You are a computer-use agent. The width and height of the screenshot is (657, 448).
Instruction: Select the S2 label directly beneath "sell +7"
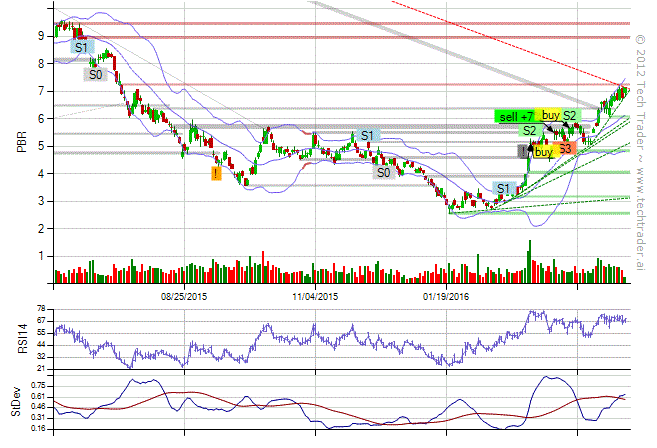(530, 130)
